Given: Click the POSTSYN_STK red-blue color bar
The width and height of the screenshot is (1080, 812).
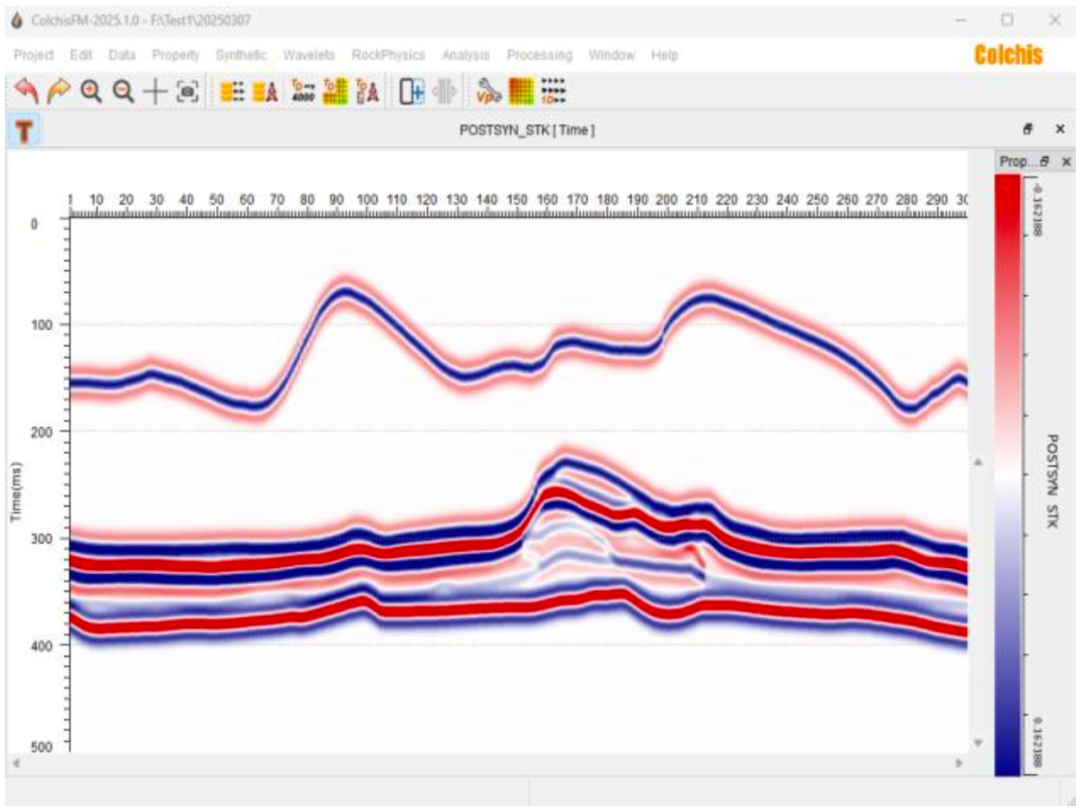Looking at the screenshot, I should coord(1007,475).
